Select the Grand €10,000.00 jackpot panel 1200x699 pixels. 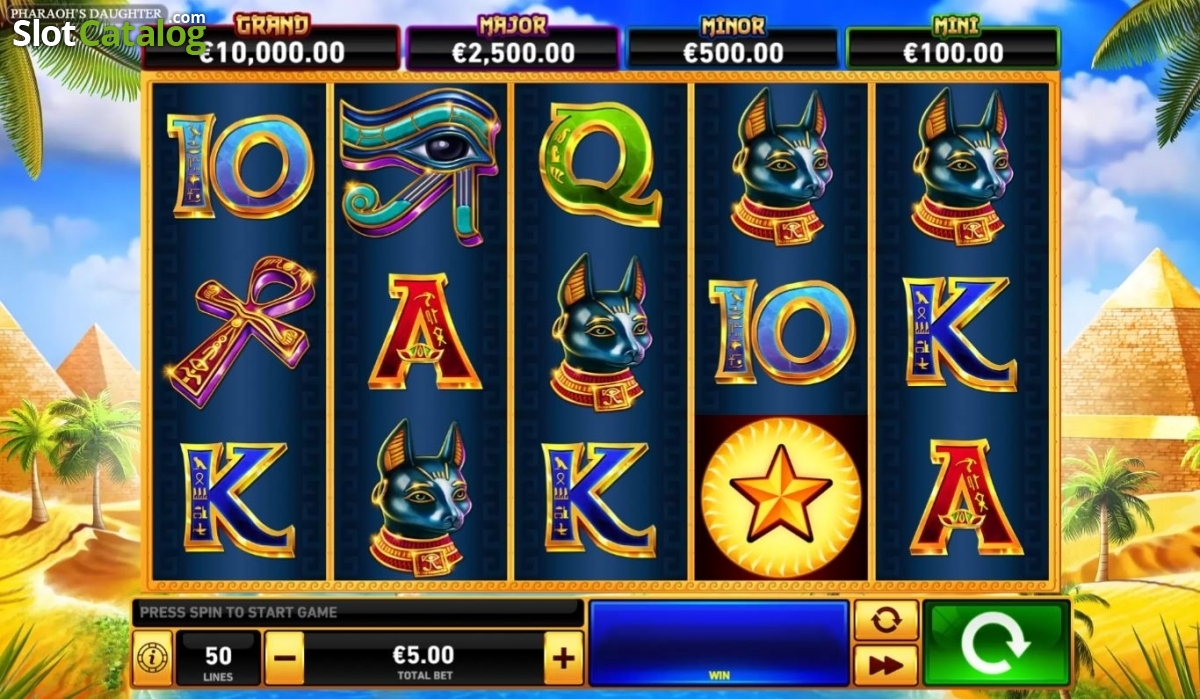(x=272, y=46)
